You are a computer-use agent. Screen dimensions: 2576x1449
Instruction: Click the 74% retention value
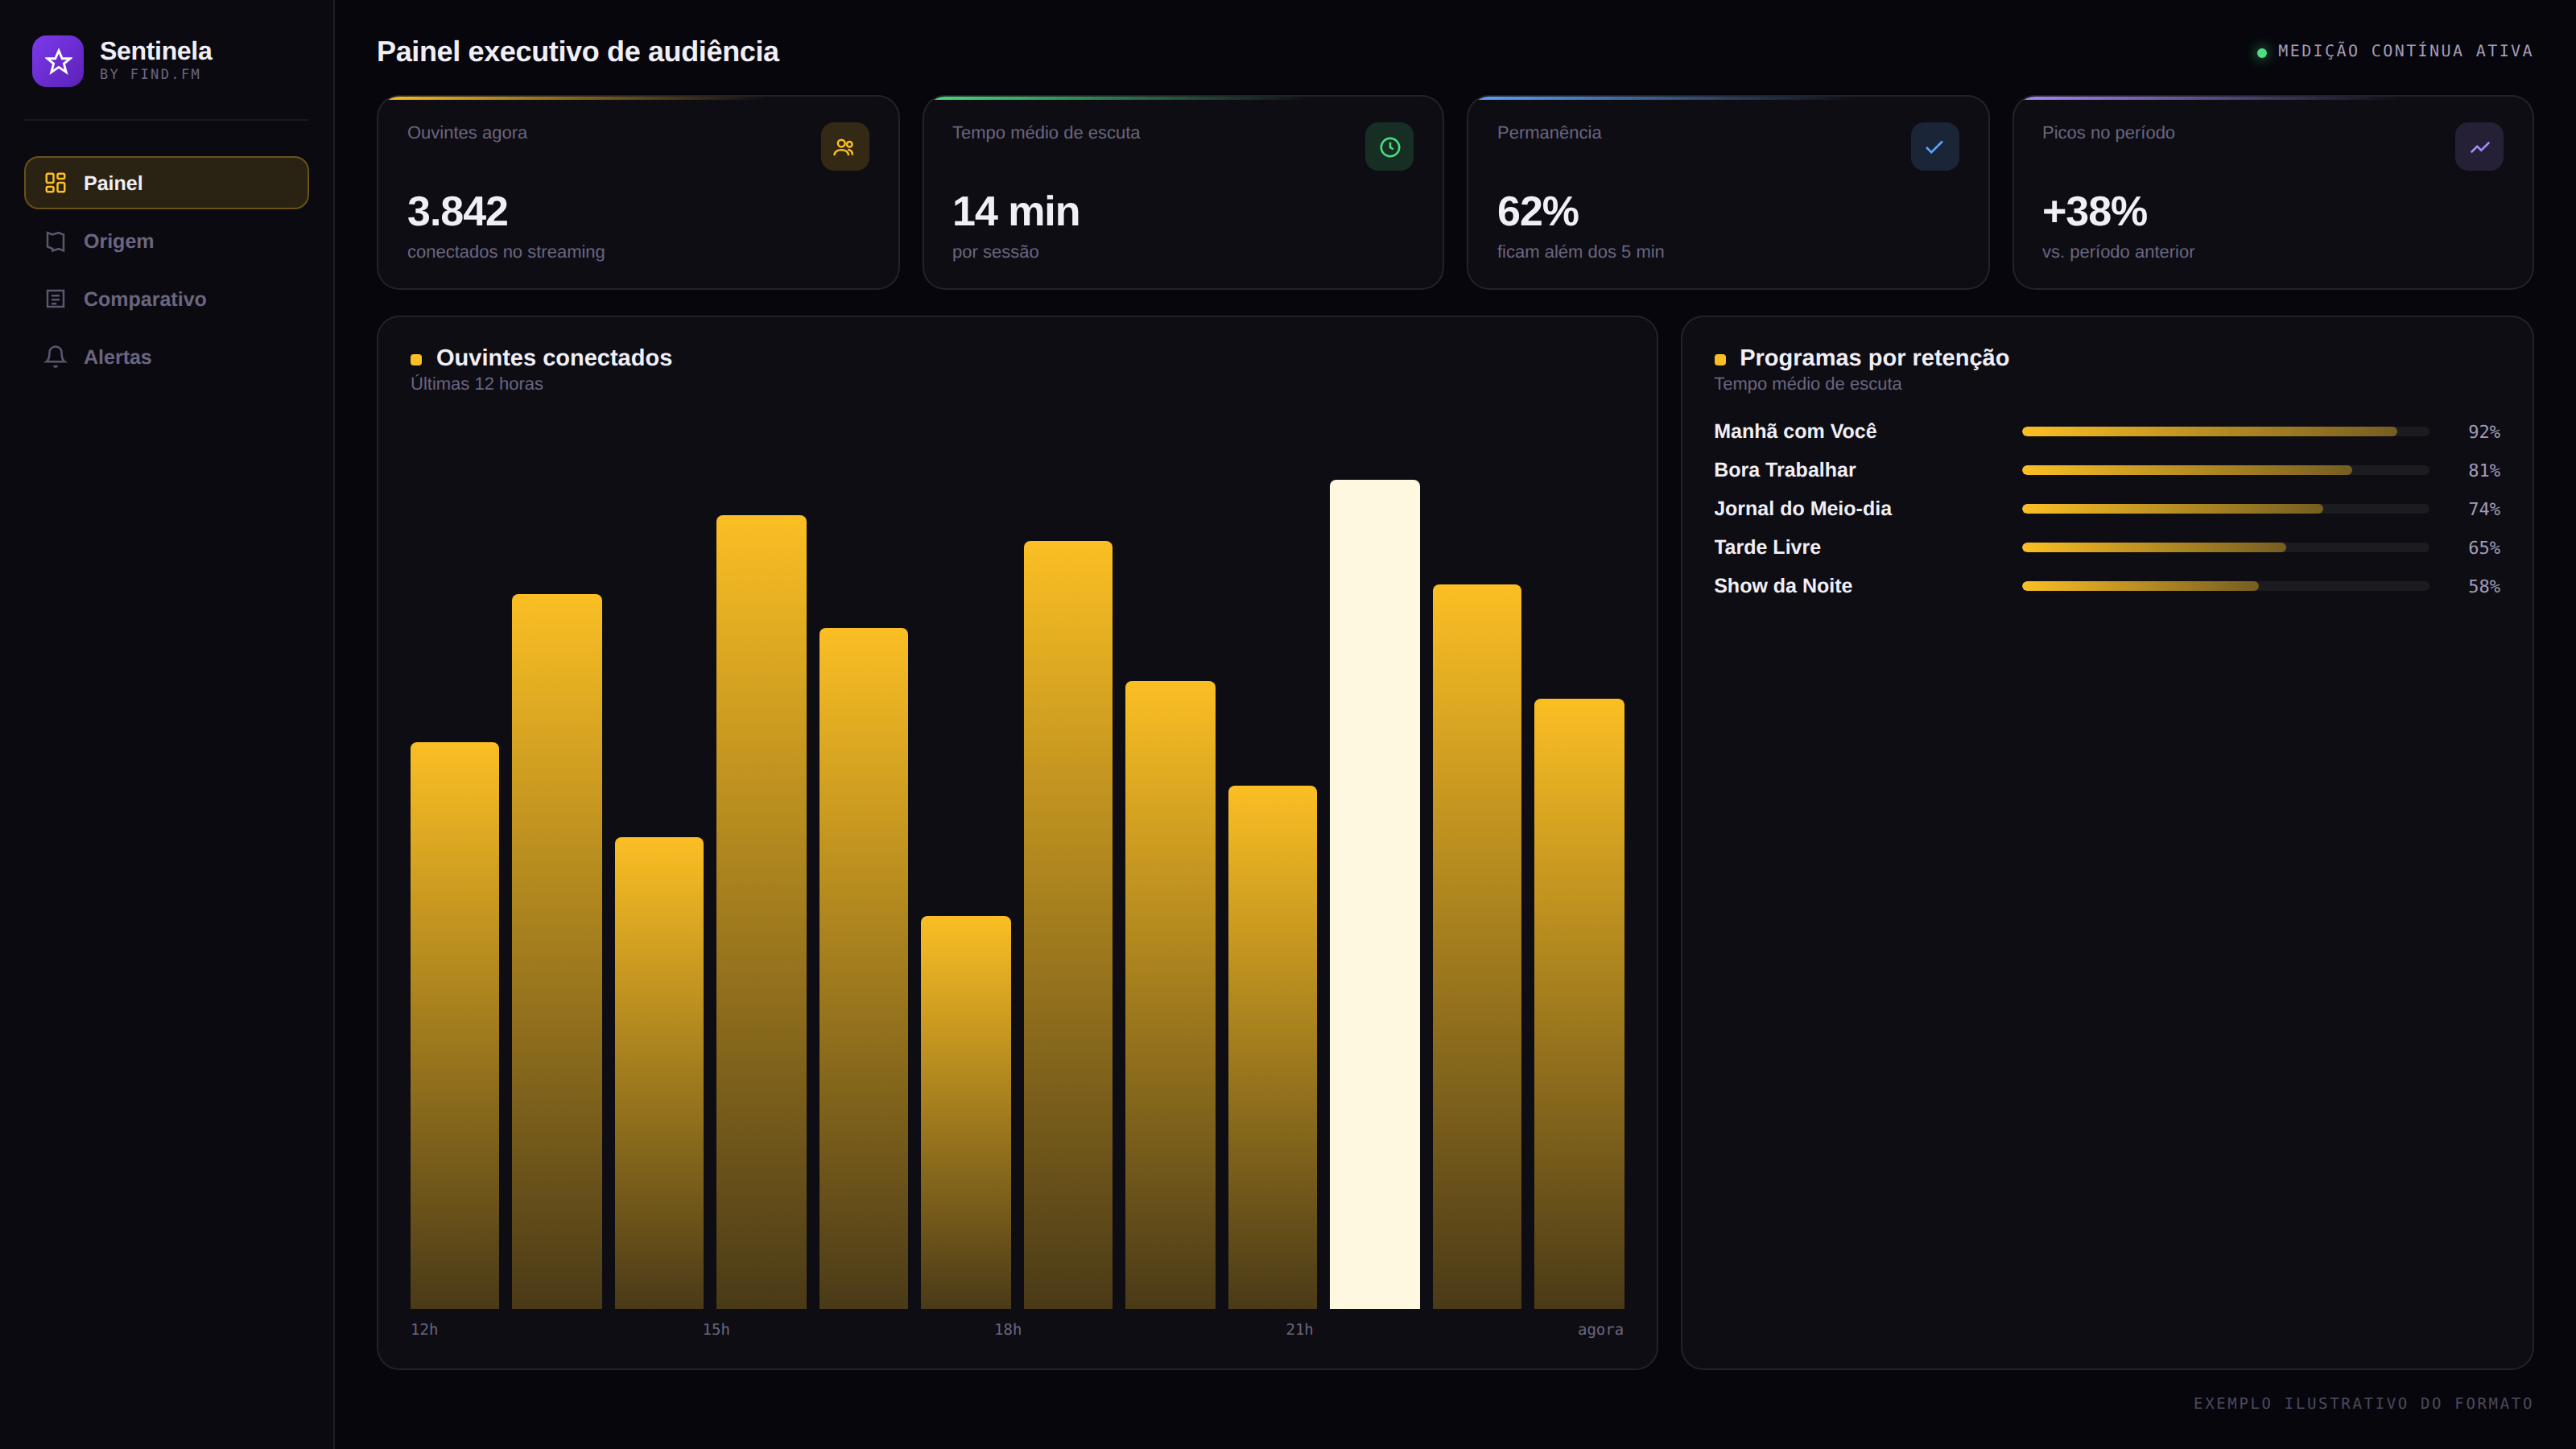pyautogui.click(x=2484, y=509)
